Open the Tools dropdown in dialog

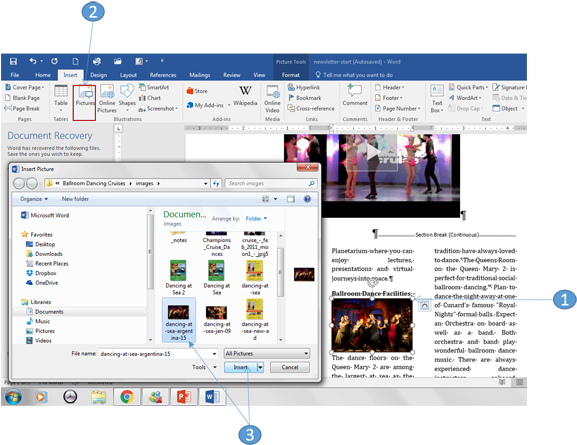(x=204, y=367)
